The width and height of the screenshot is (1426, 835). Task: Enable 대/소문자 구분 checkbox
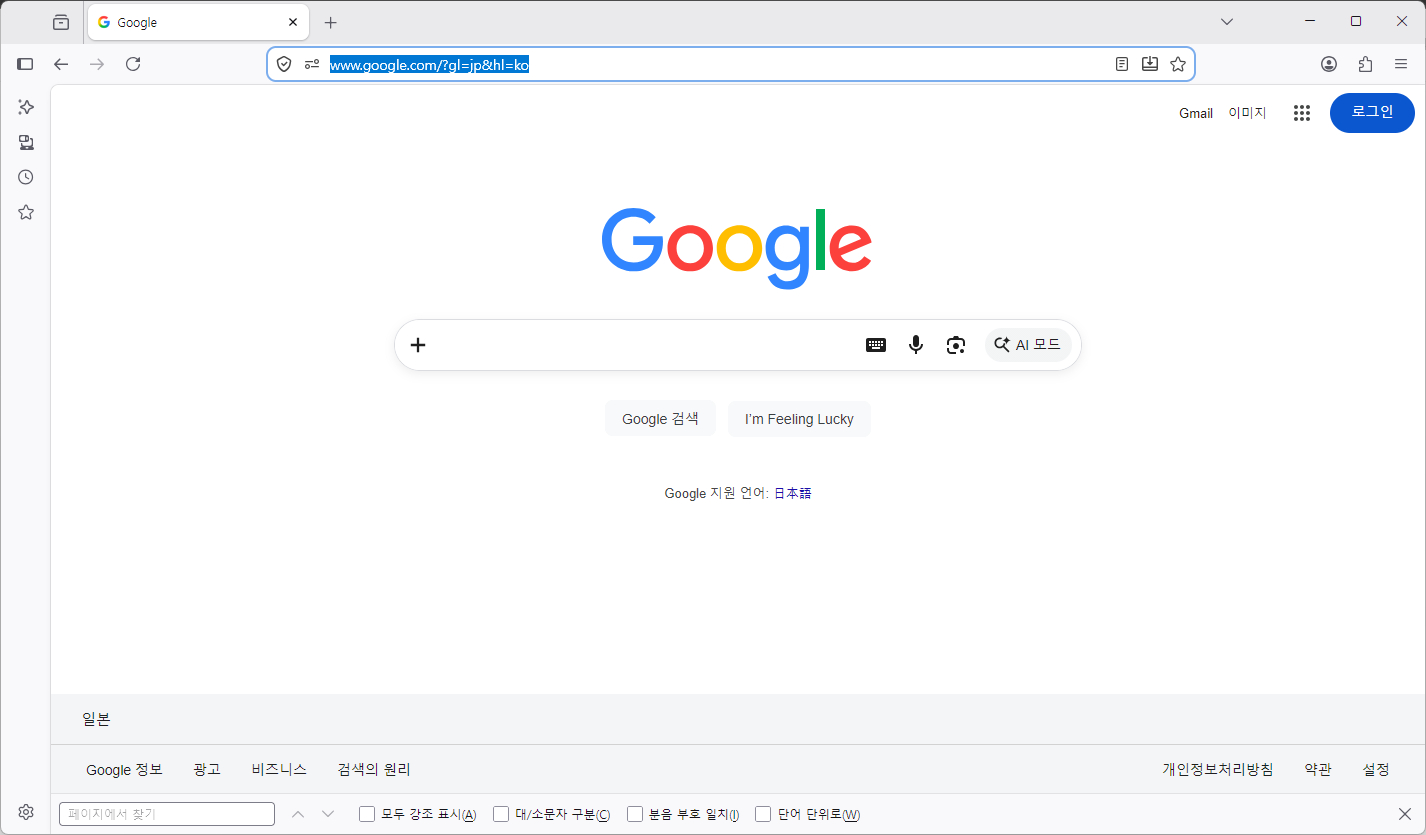[x=501, y=814]
